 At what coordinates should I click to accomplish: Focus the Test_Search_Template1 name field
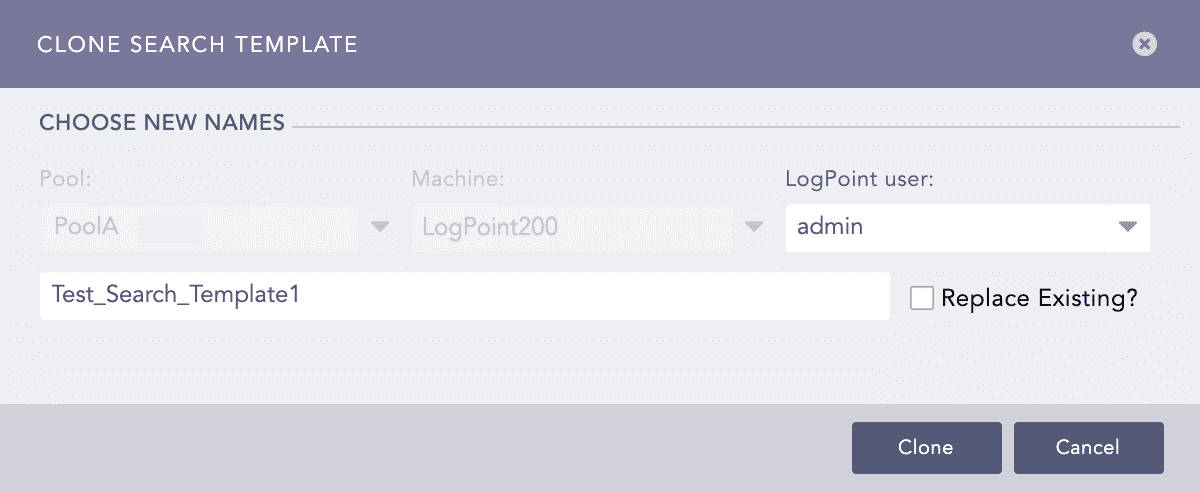tap(464, 296)
